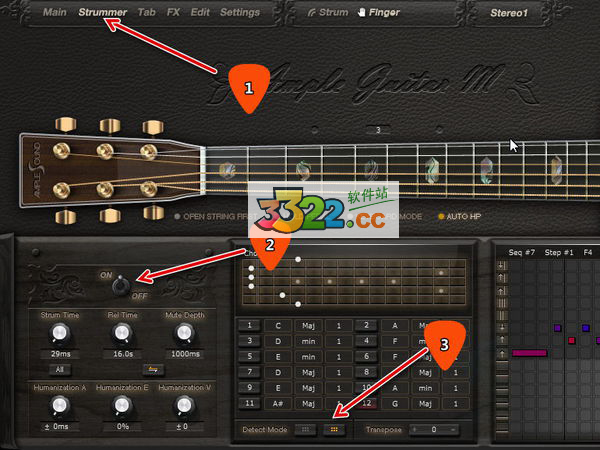The width and height of the screenshot is (600, 450).
Task: Click the topmost down-strum icon in sequencer
Action: point(502,265)
